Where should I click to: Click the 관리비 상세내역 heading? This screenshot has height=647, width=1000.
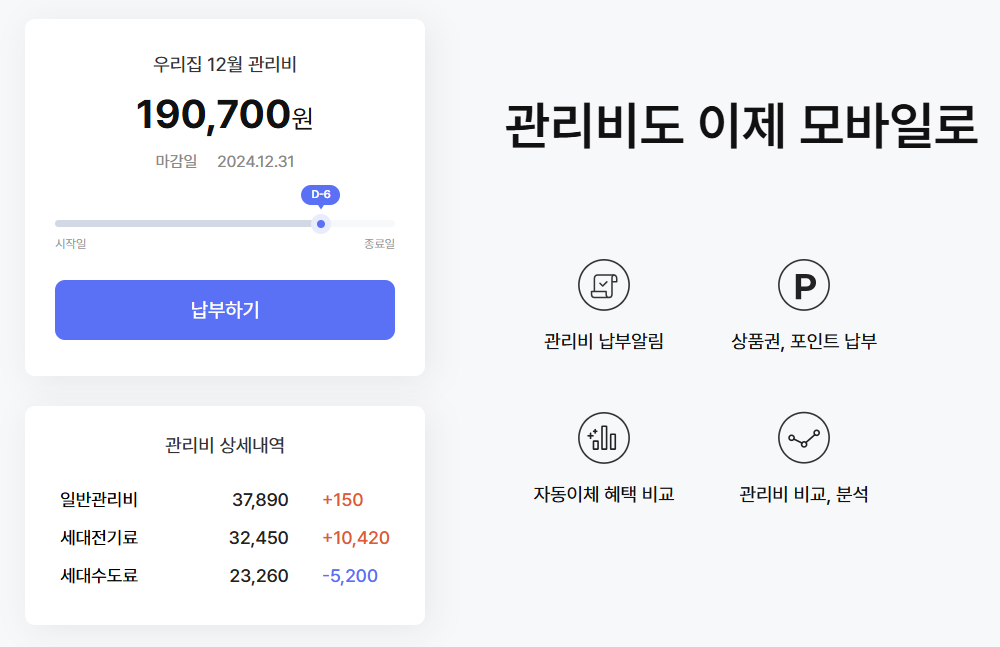point(224,445)
